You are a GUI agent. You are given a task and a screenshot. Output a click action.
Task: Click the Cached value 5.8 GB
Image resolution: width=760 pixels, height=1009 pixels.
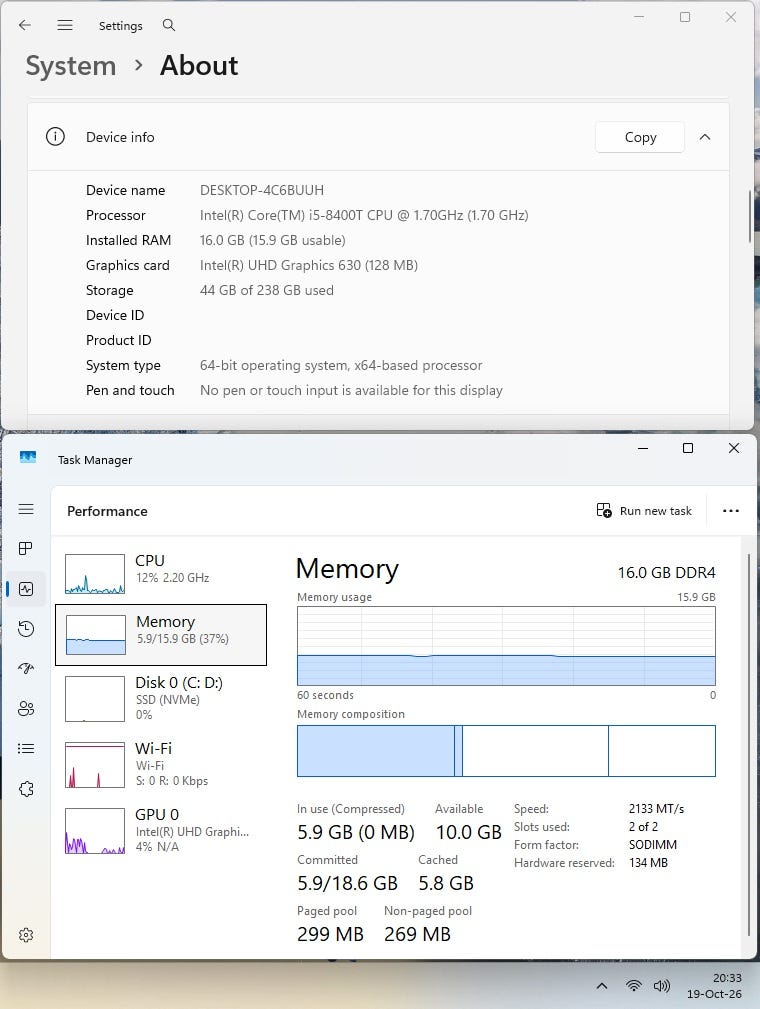446,884
